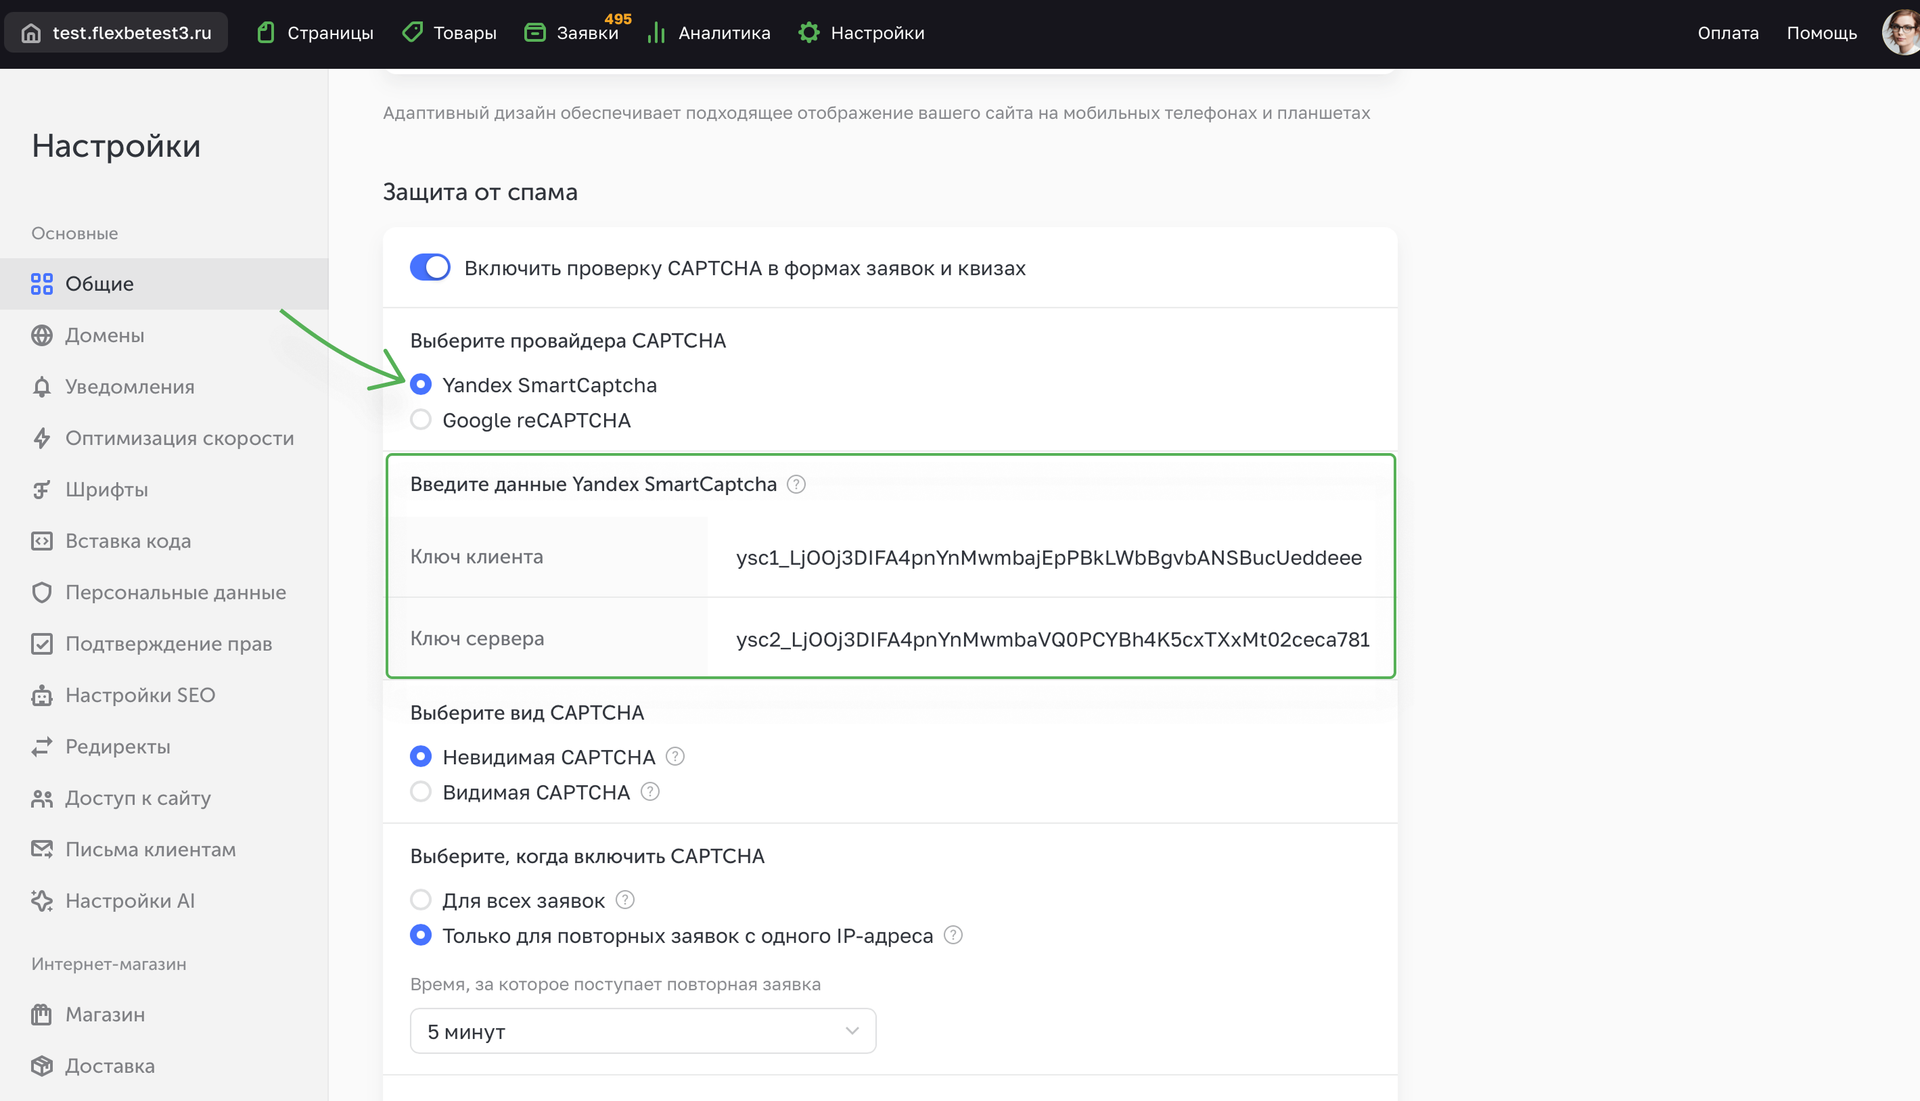1920x1101 pixels.
Task: Open the Товары section
Action: pyautogui.click(x=463, y=32)
